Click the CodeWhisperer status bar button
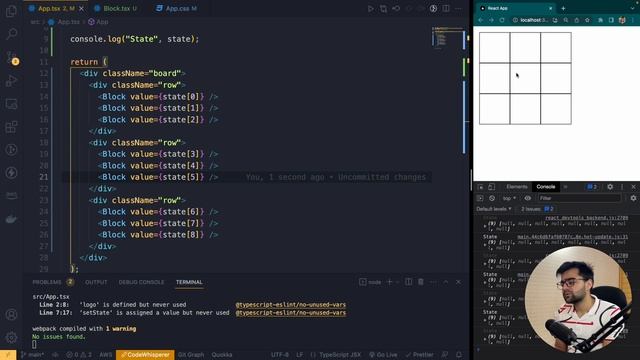The image size is (640, 360). tap(145, 355)
